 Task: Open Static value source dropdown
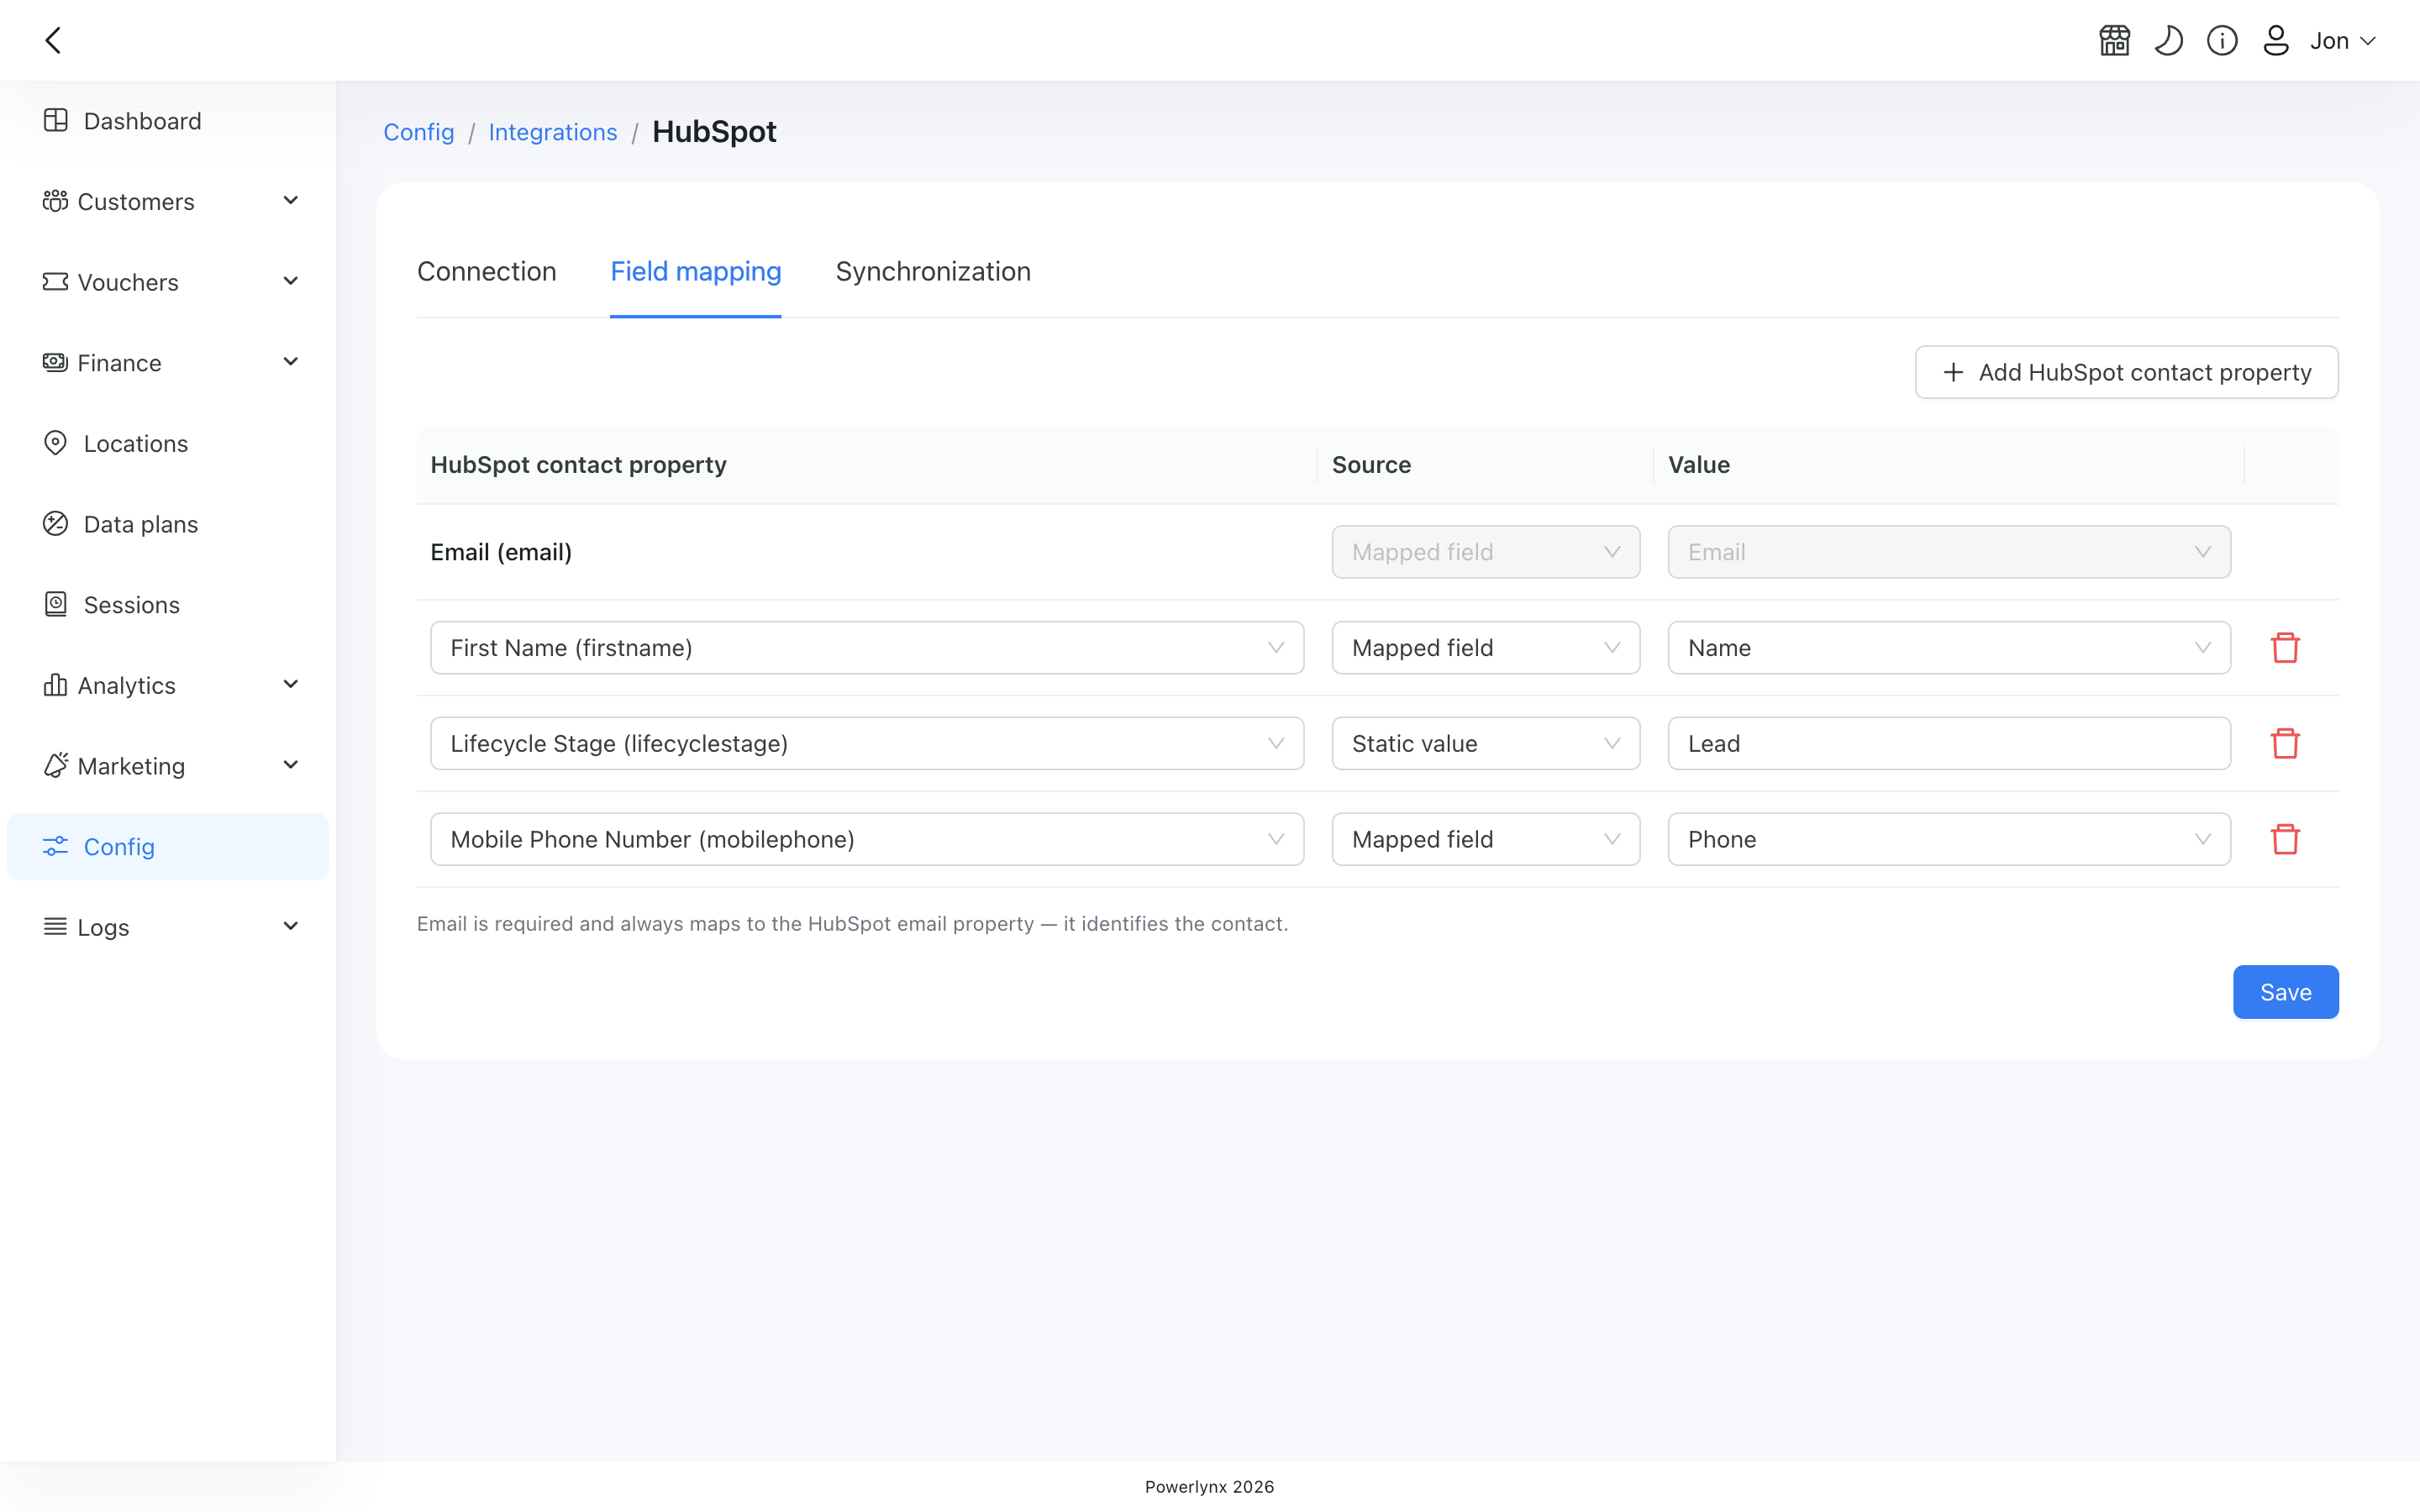pos(1486,743)
